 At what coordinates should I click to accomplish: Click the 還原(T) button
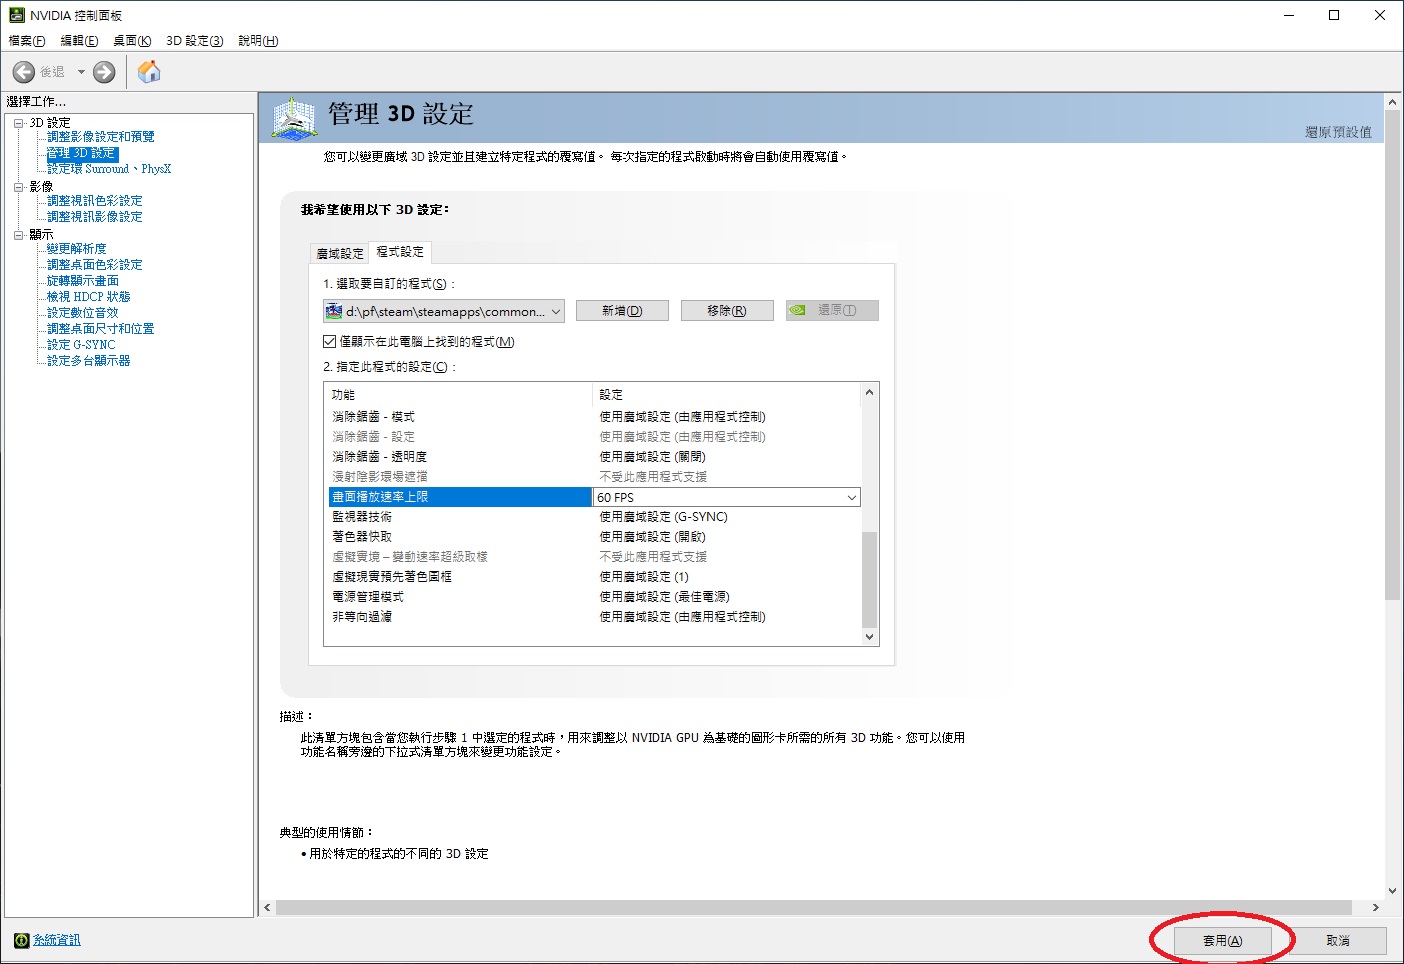832,311
